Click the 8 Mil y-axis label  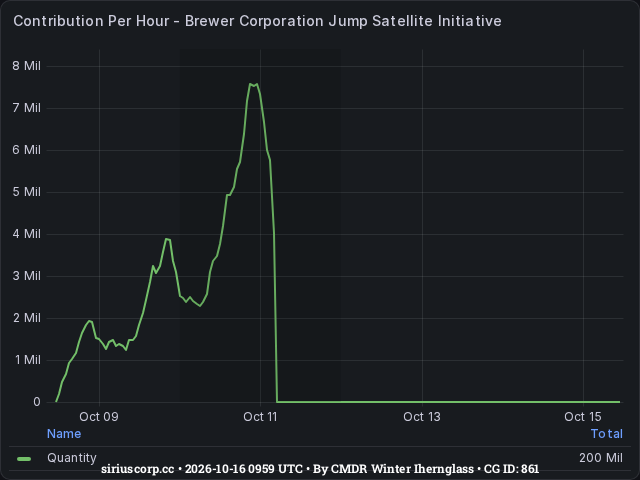point(27,66)
